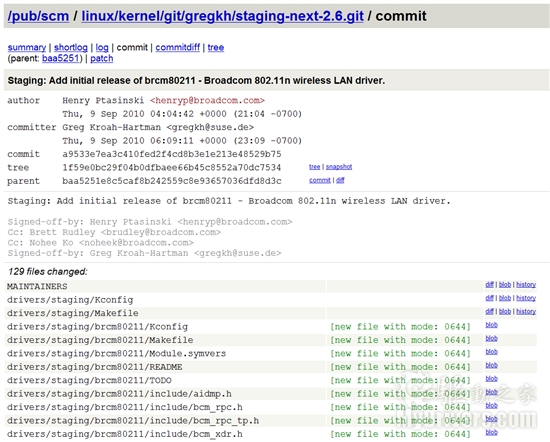The width and height of the screenshot is (550, 442).
Task: Open blob for brcm80211/Module.symvers
Action: pyautogui.click(x=491, y=351)
